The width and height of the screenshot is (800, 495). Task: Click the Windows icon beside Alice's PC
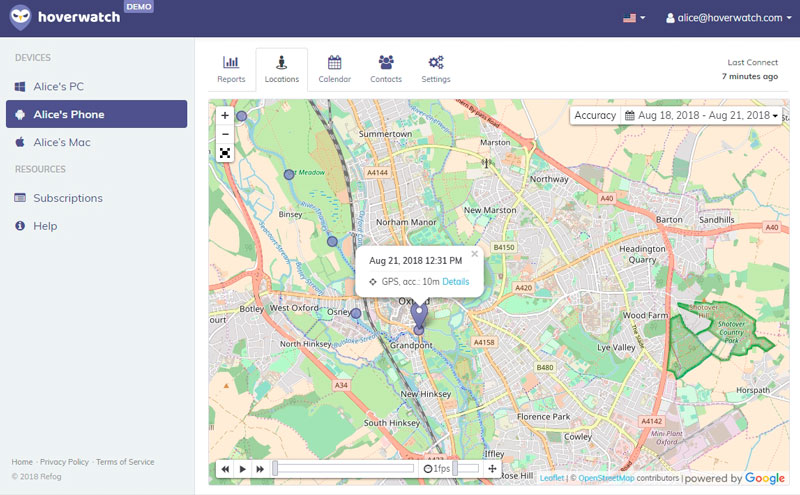20,87
